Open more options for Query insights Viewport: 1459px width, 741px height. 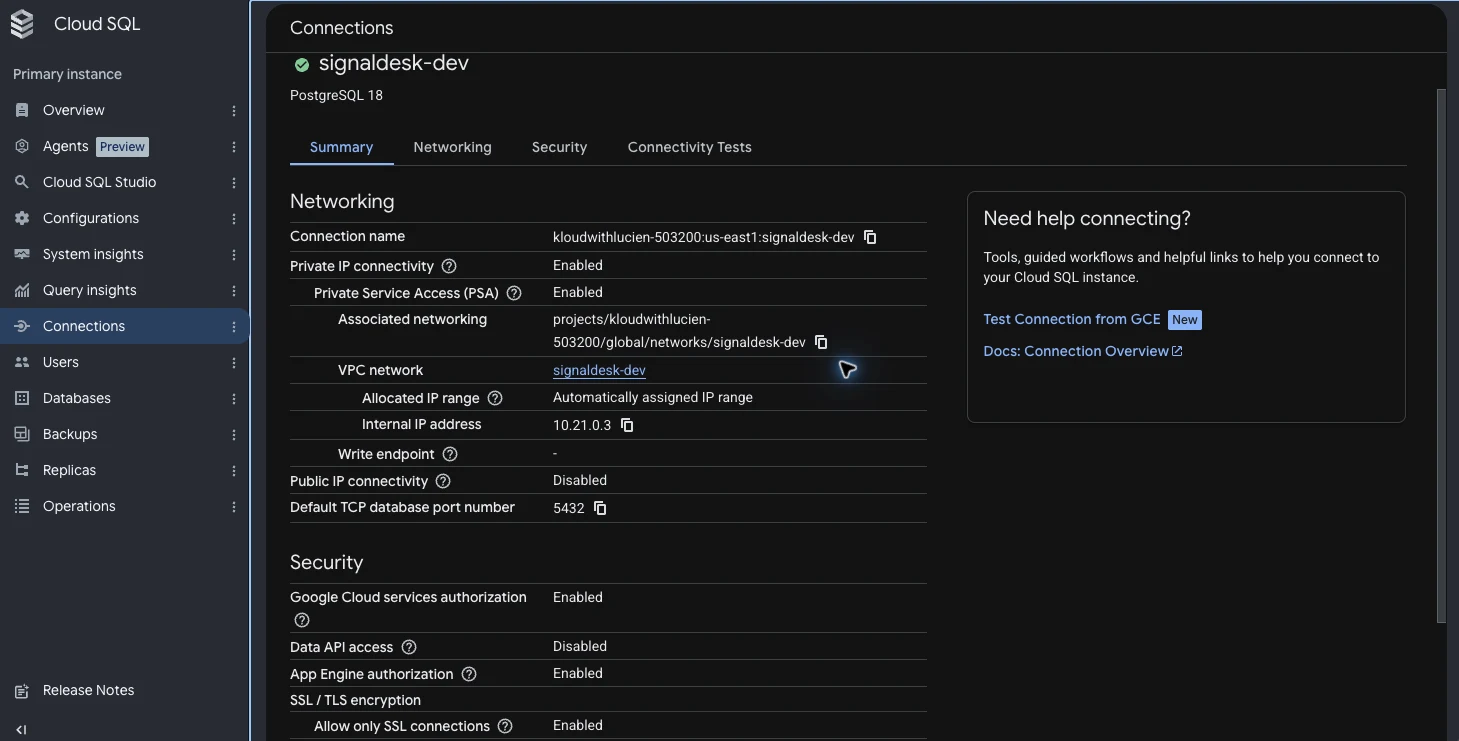pos(234,291)
